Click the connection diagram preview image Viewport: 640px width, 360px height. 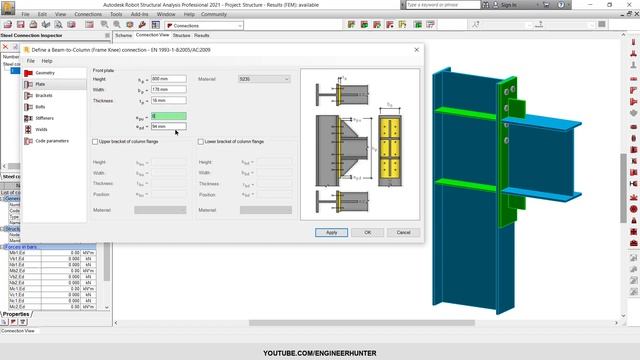pos(360,144)
